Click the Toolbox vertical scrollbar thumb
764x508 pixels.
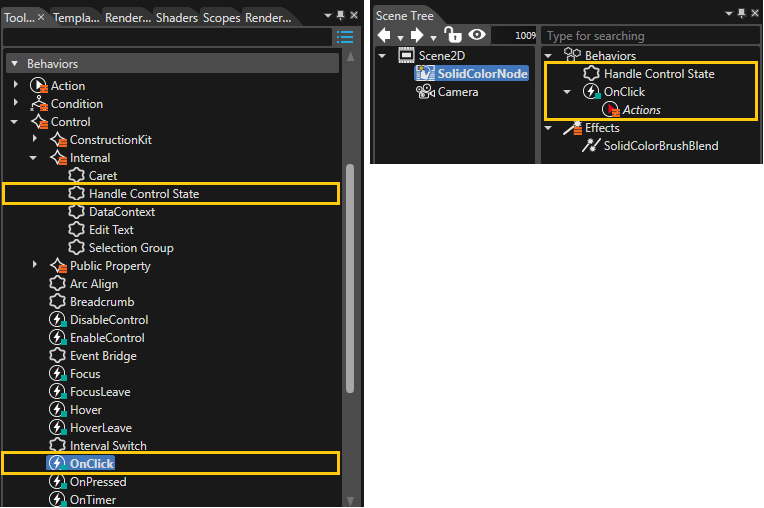click(350, 279)
